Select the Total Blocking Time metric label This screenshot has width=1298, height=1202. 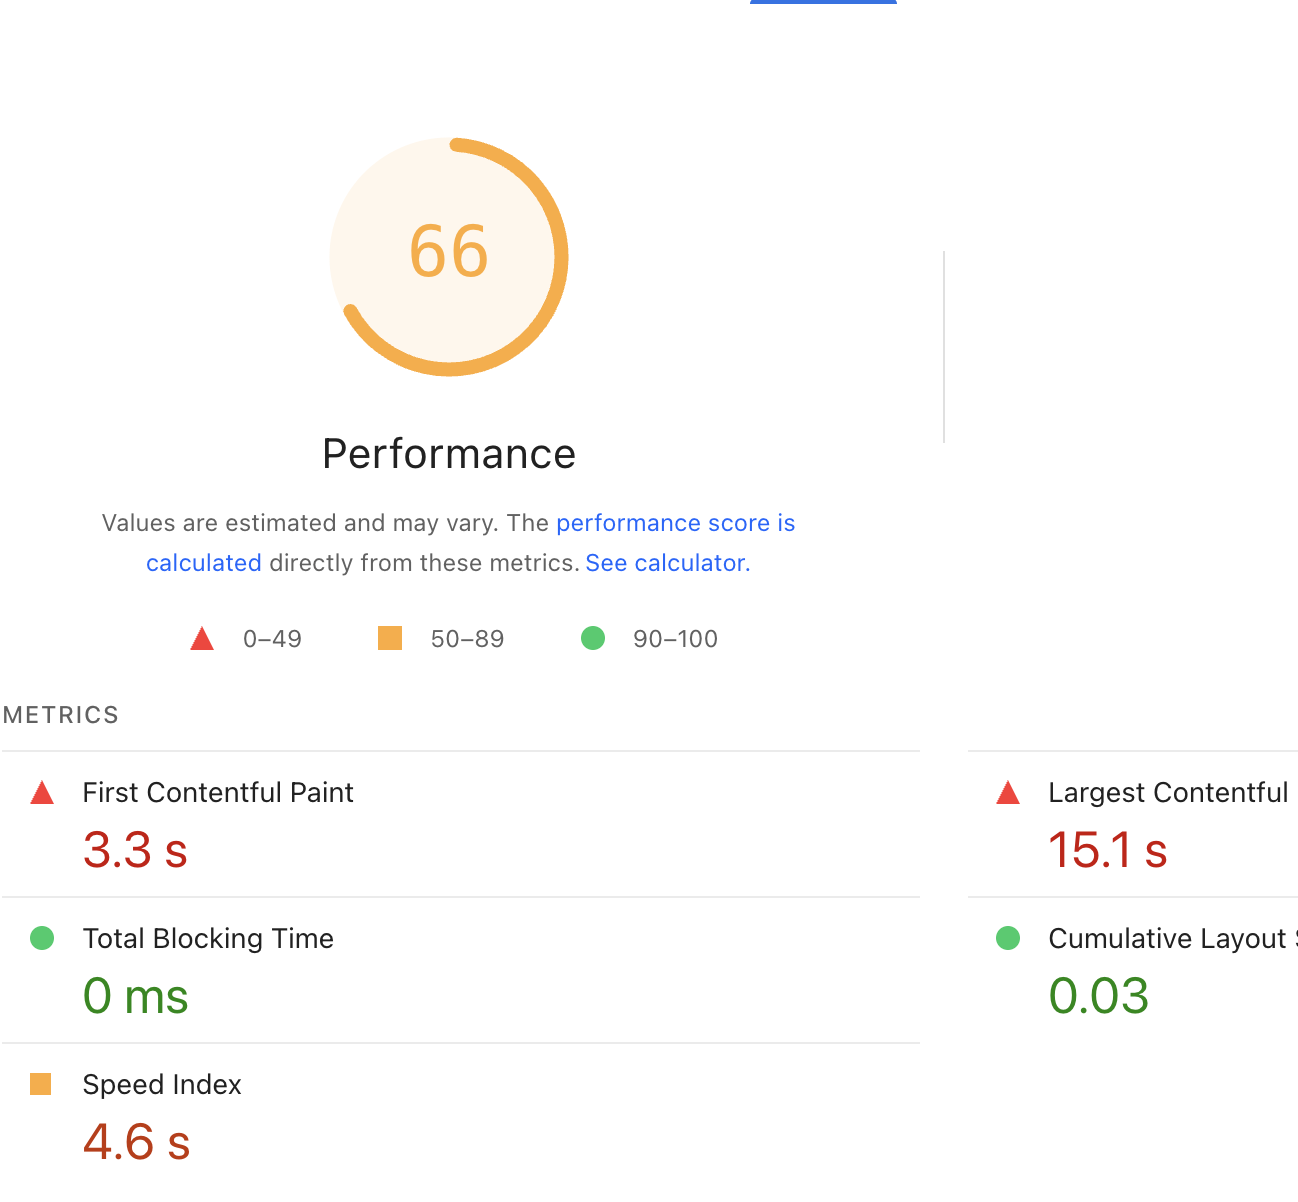208,939
